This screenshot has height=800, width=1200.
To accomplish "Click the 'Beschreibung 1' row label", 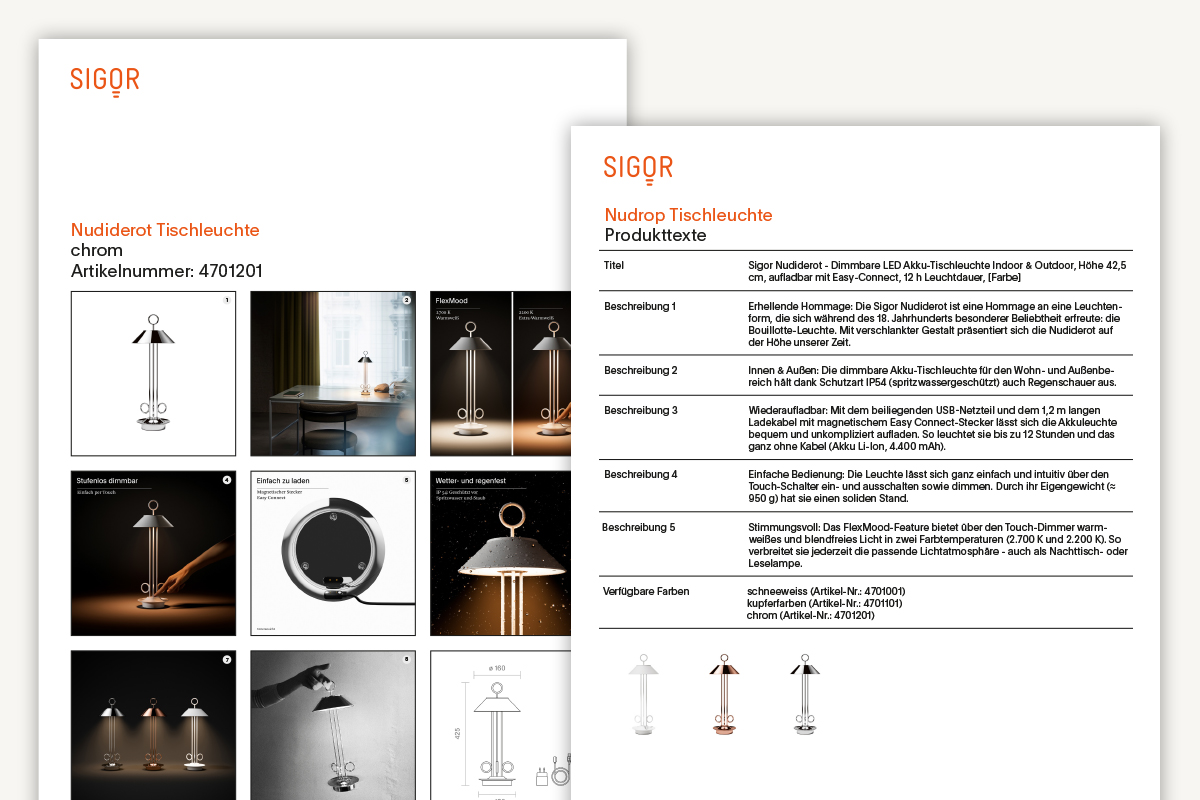I will [x=640, y=306].
